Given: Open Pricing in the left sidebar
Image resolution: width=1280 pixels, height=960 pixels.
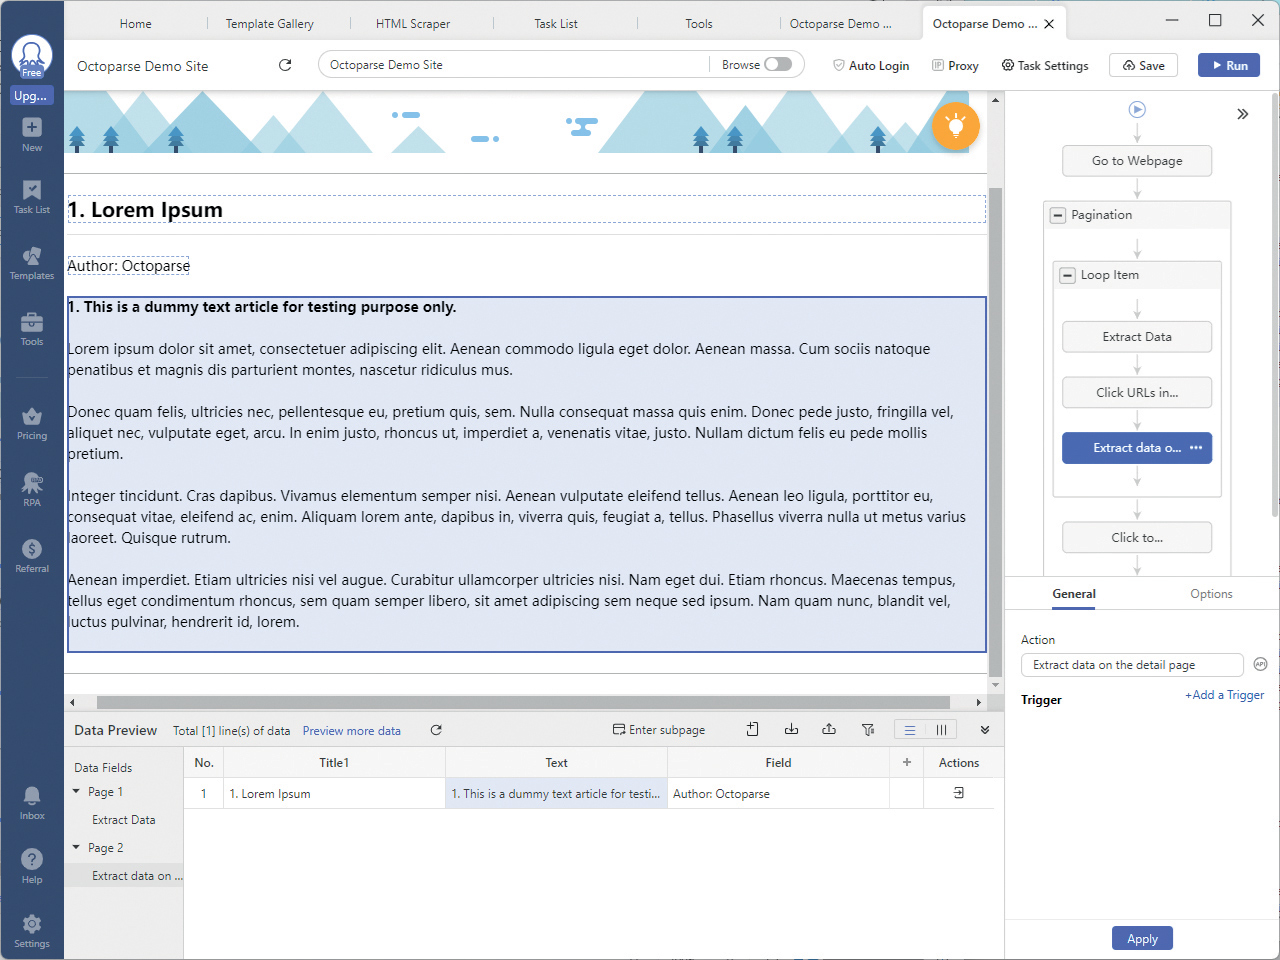Looking at the screenshot, I should point(32,423).
